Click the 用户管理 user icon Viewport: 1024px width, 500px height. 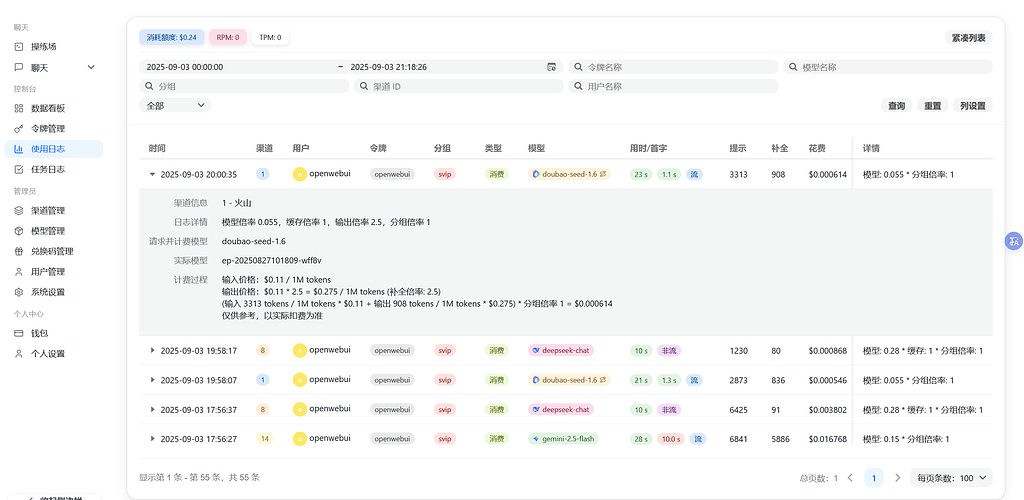19,272
